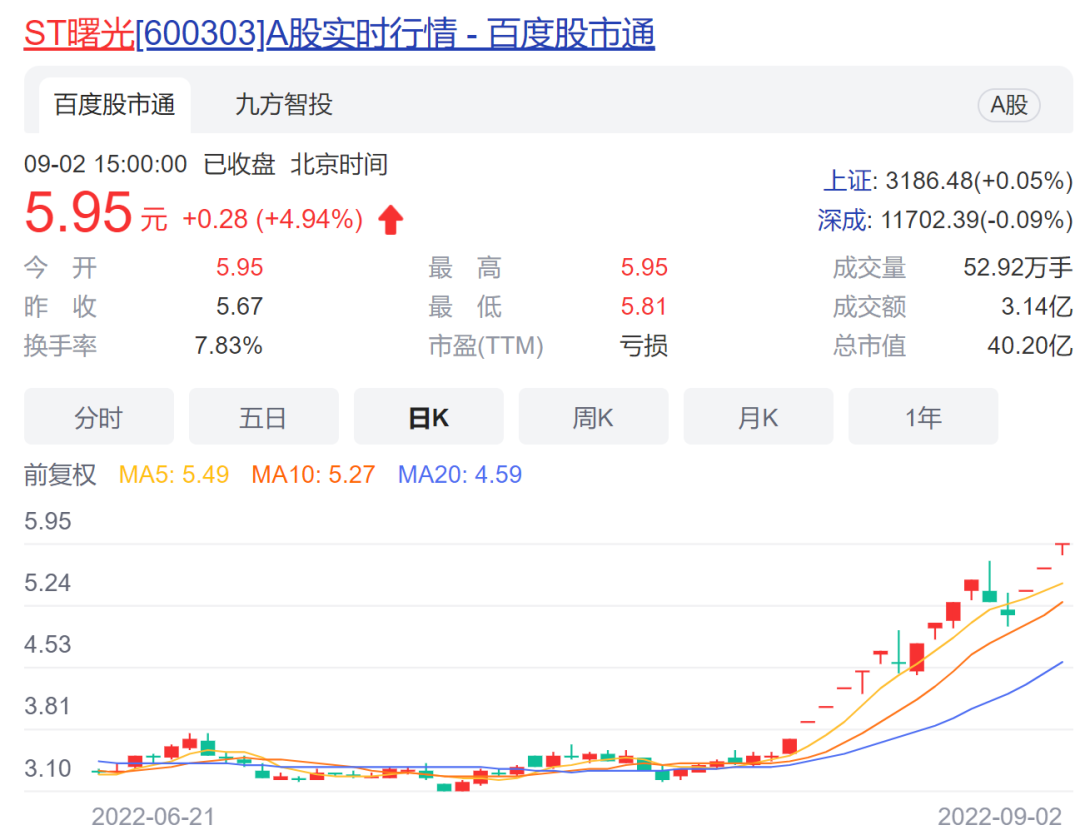The width and height of the screenshot is (1080, 835).
Task: Toggle the MA20 moving average line
Action: coord(459,474)
